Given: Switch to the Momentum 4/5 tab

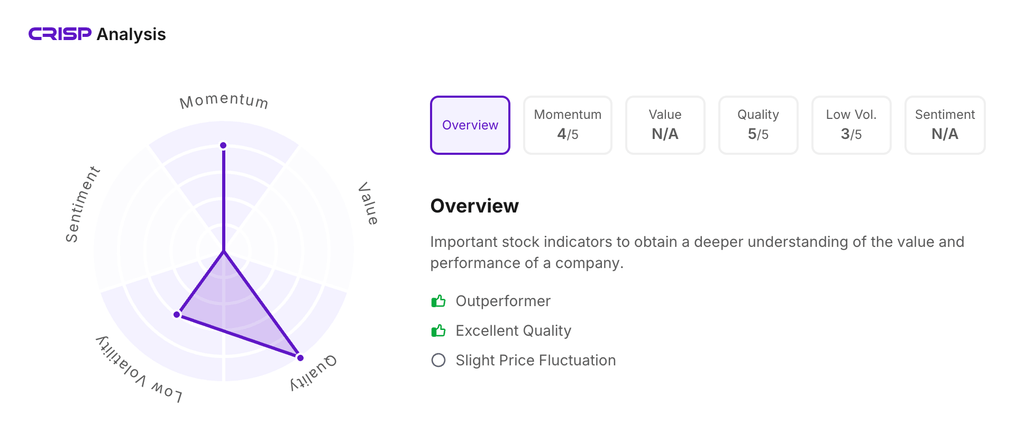Looking at the screenshot, I should (567, 125).
